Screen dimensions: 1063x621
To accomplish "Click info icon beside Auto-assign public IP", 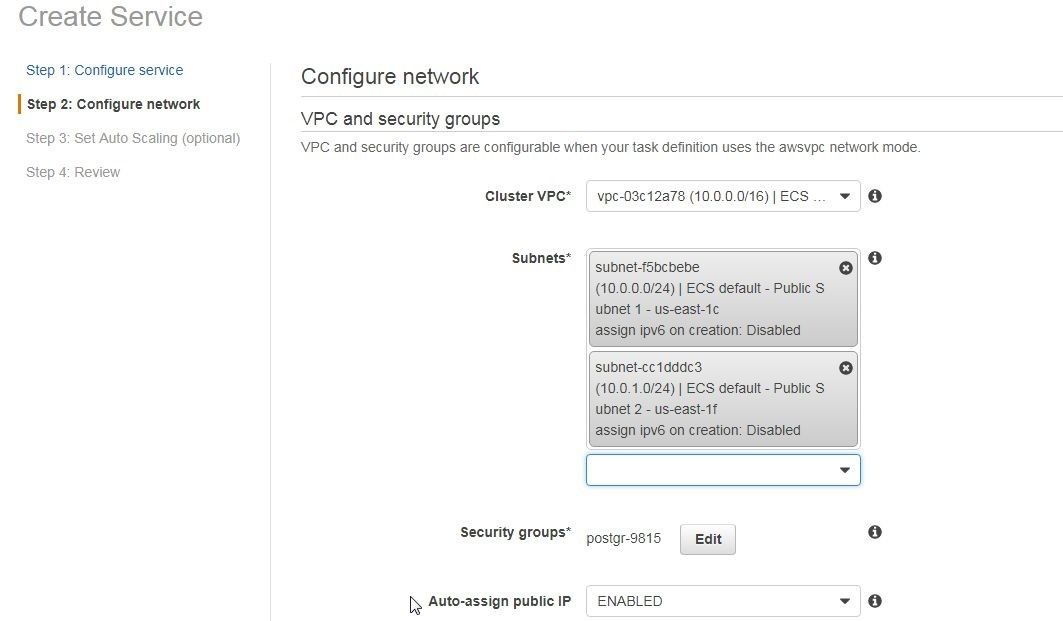I will click(875, 601).
